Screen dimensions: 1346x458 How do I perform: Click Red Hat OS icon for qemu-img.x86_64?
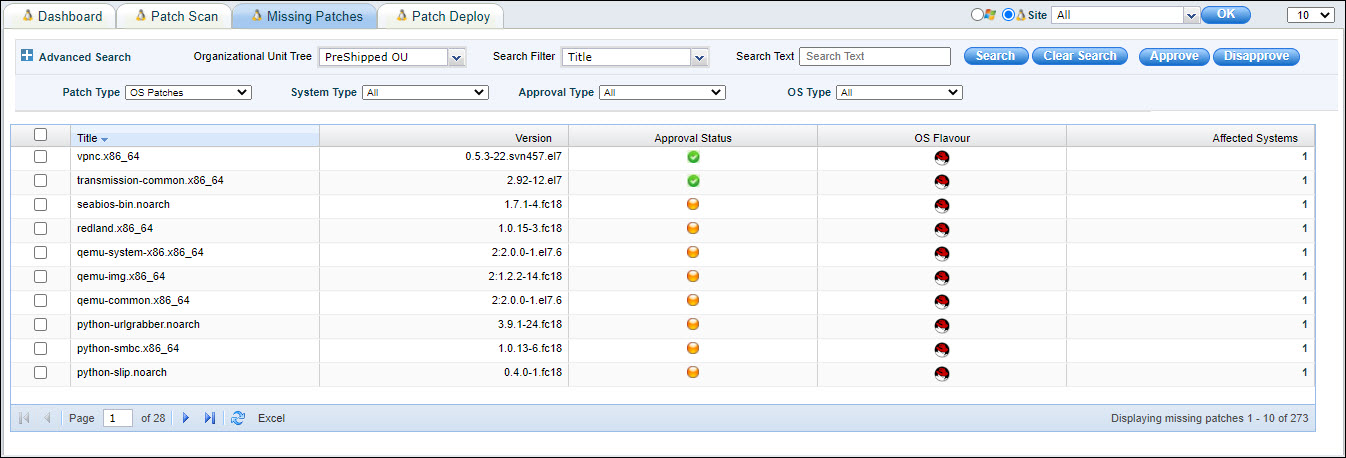(x=942, y=277)
